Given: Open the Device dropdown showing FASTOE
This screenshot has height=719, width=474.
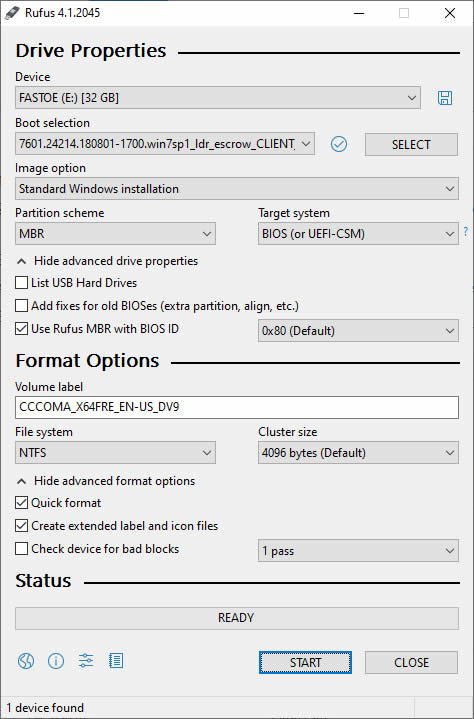Looking at the screenshot, I should 218,98.
